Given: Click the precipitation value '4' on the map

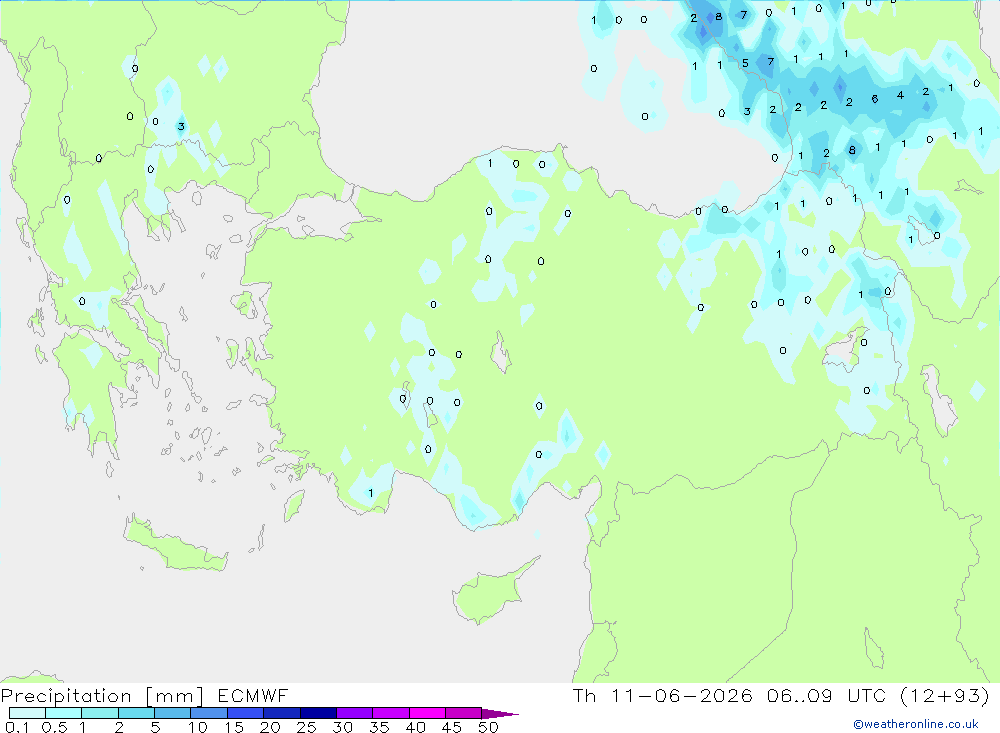Looking at the screenshot, I should 900,95.
